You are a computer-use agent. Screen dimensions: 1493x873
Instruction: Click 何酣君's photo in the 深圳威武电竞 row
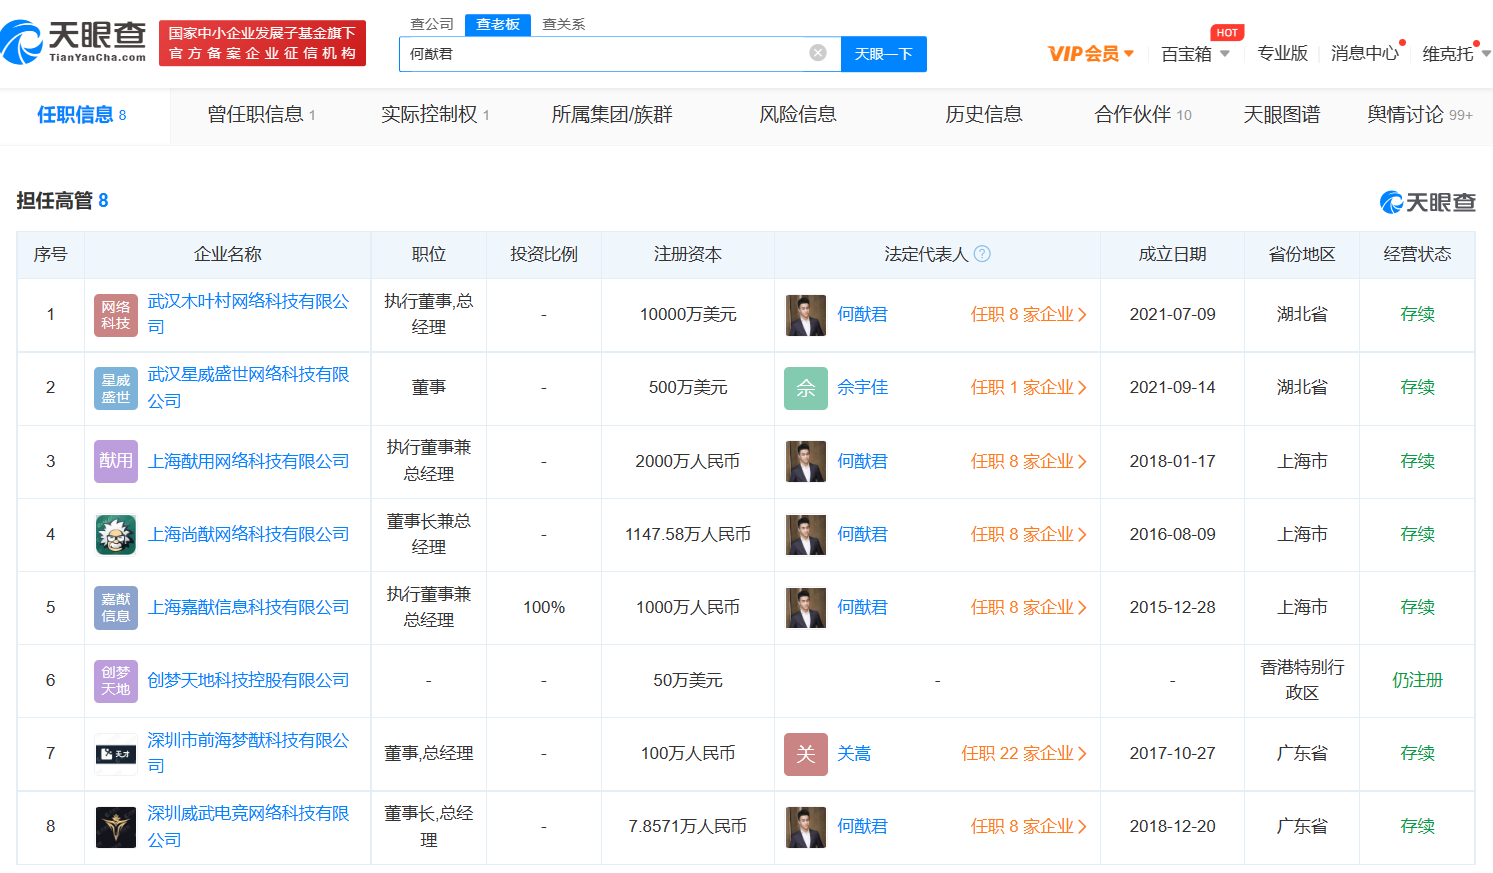coord(806,827)
